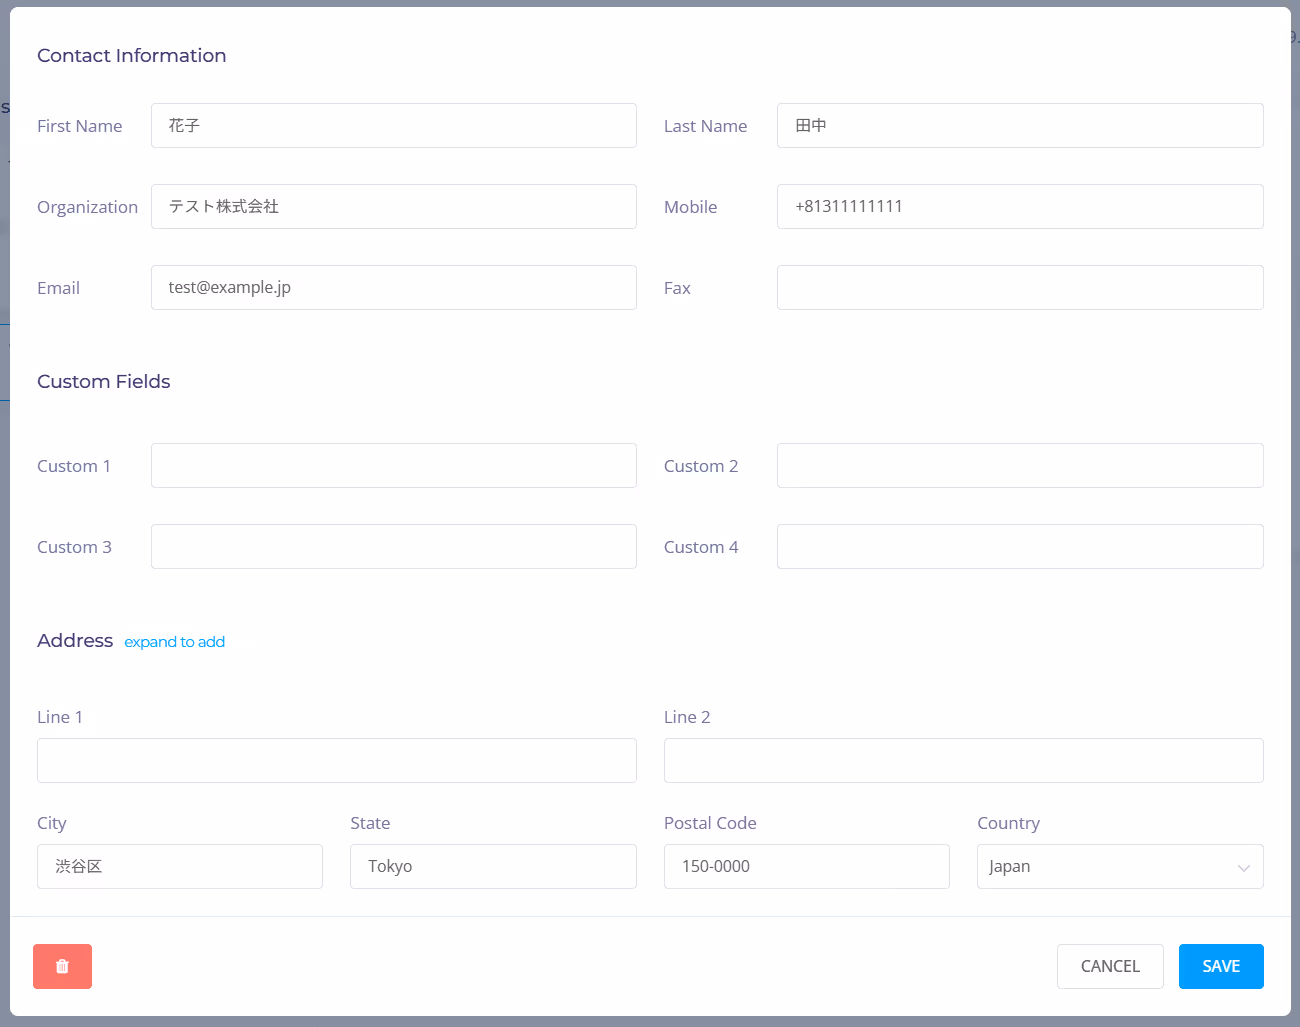Click the State field containing Tokyo
1300x1027 pixels.
click(493, 866)
